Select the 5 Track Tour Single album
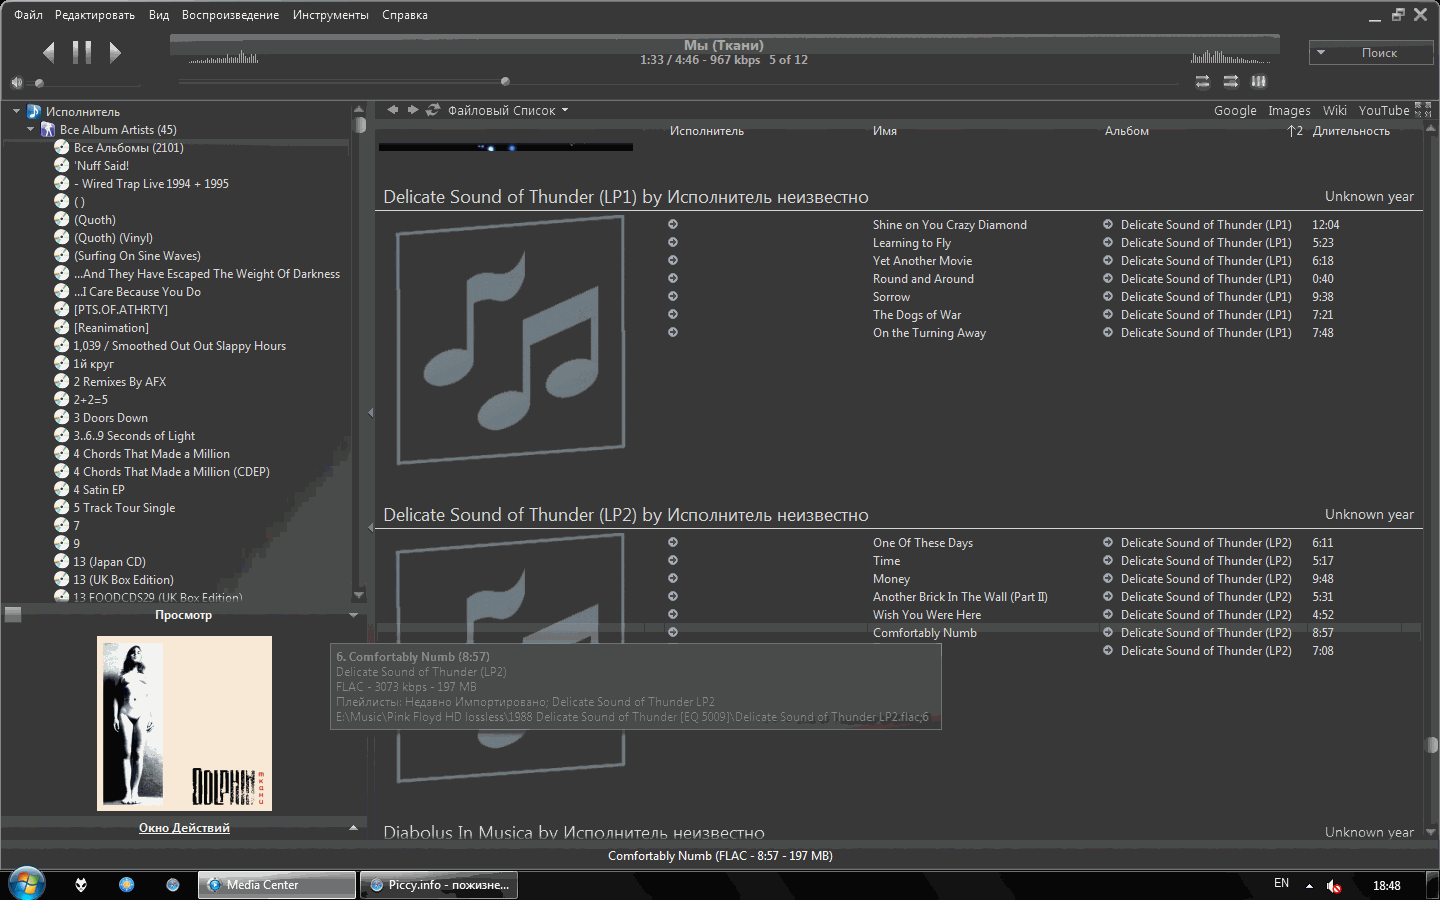The image size is (1440, 900). tap(124, 508)
